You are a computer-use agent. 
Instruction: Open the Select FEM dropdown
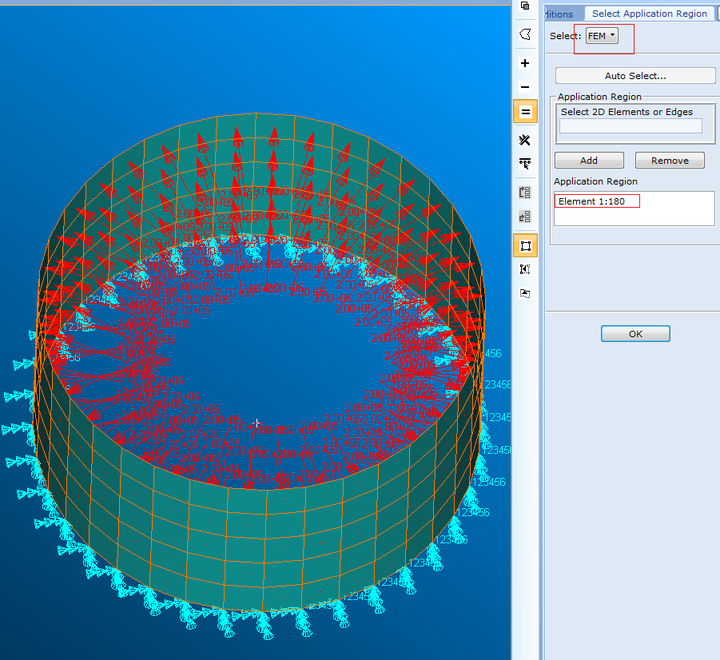click(602, 36)
